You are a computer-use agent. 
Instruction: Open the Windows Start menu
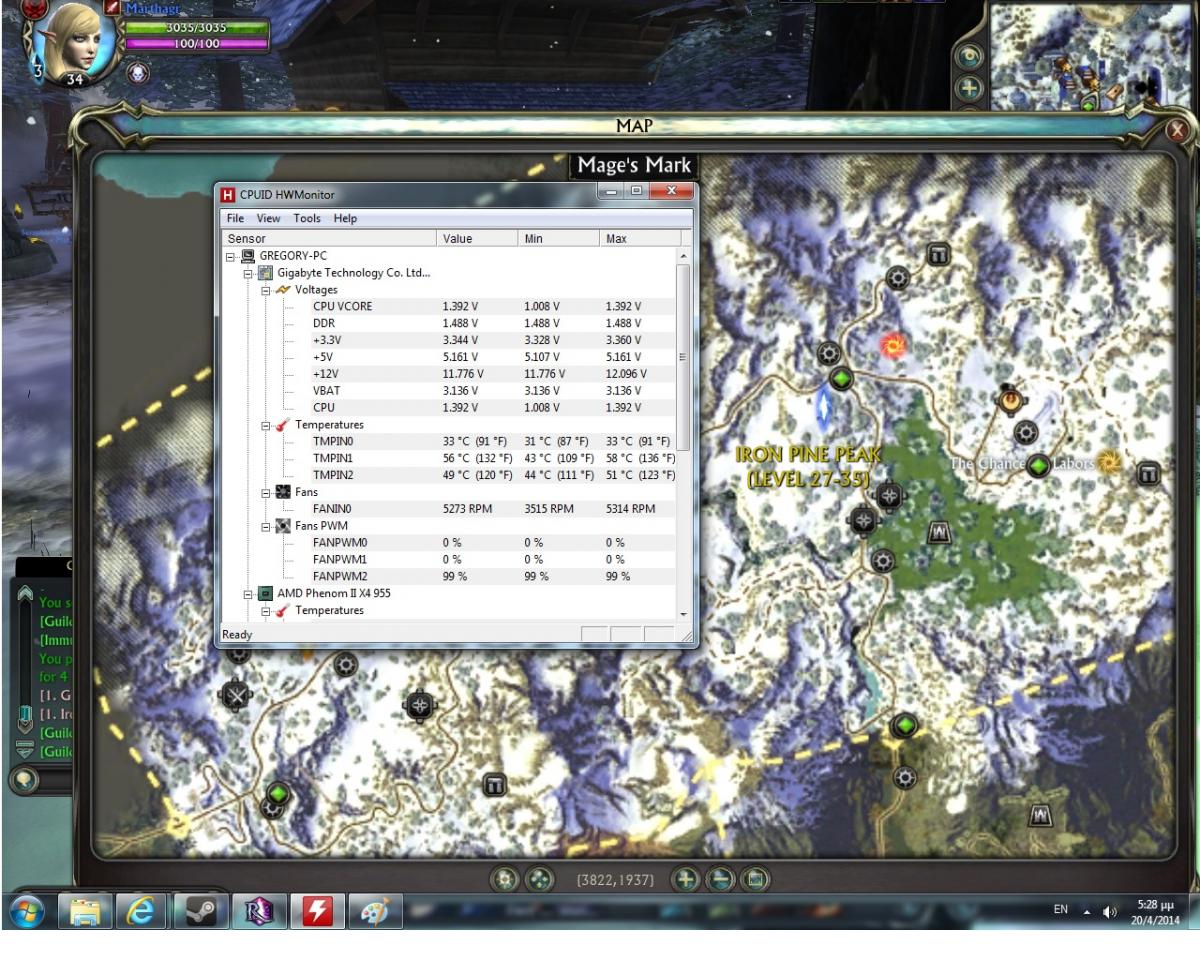pyautogui.click(x=29, y=912)
